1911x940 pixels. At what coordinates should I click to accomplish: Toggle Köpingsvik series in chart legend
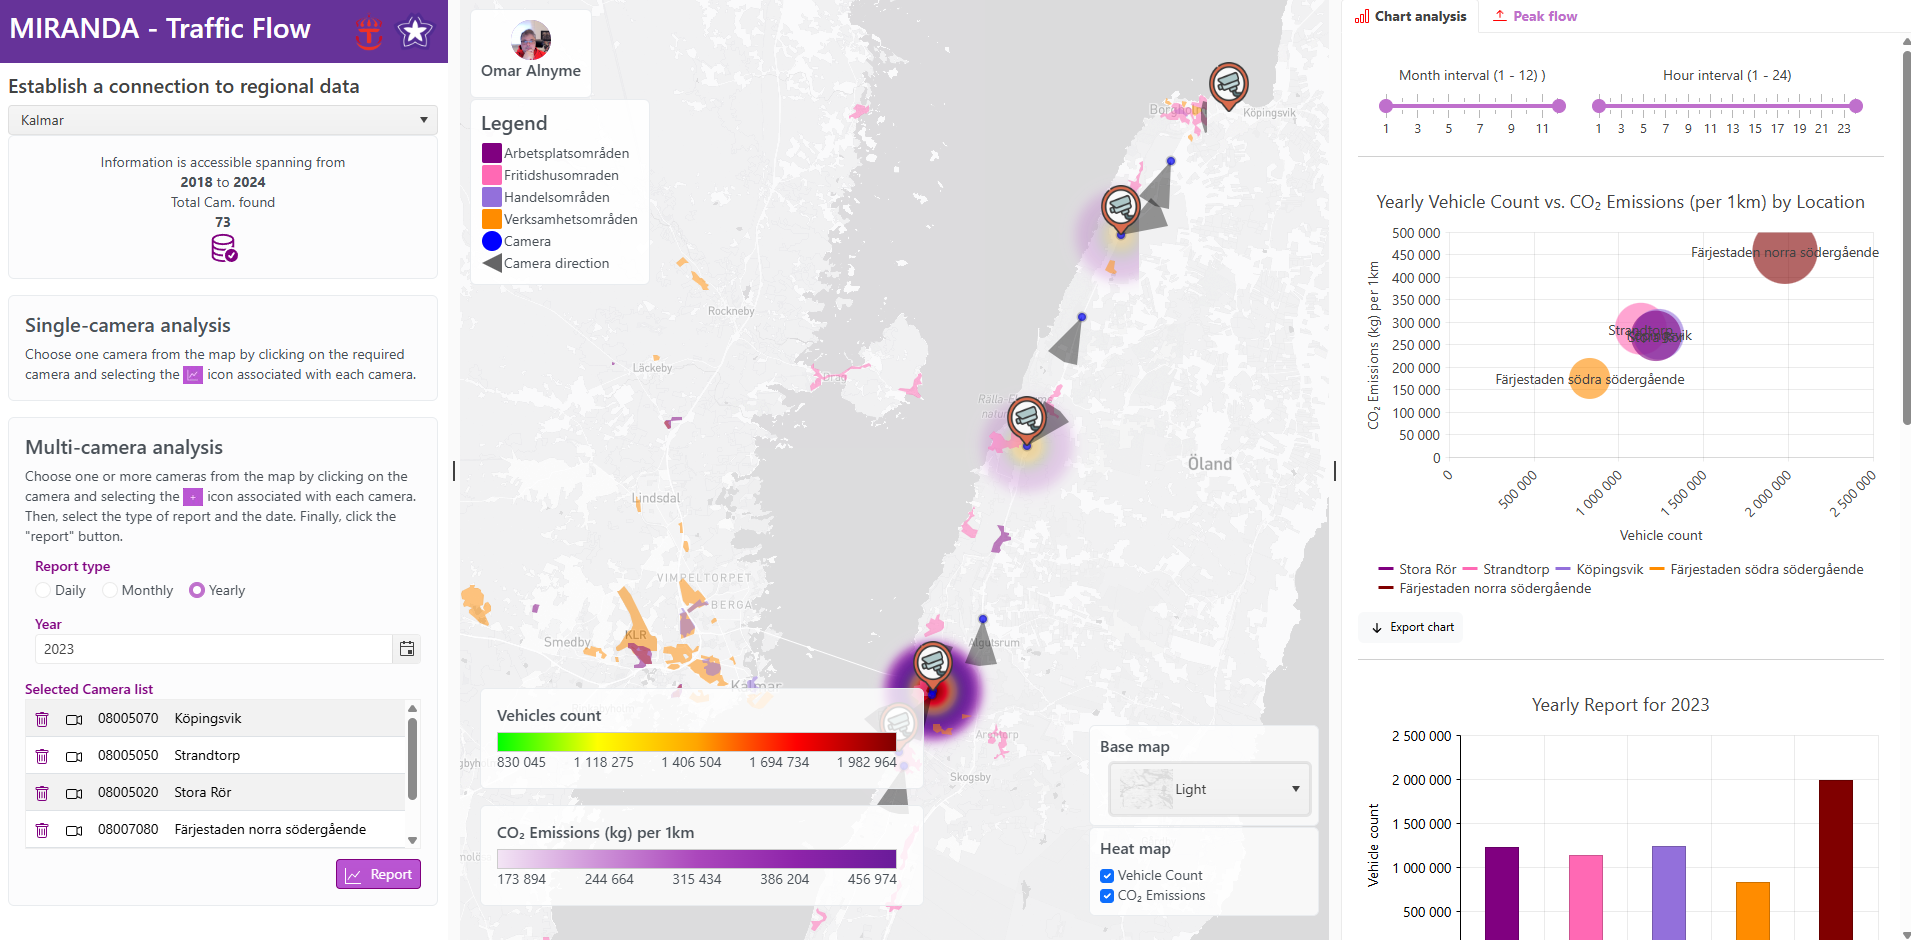(1600, 569)
